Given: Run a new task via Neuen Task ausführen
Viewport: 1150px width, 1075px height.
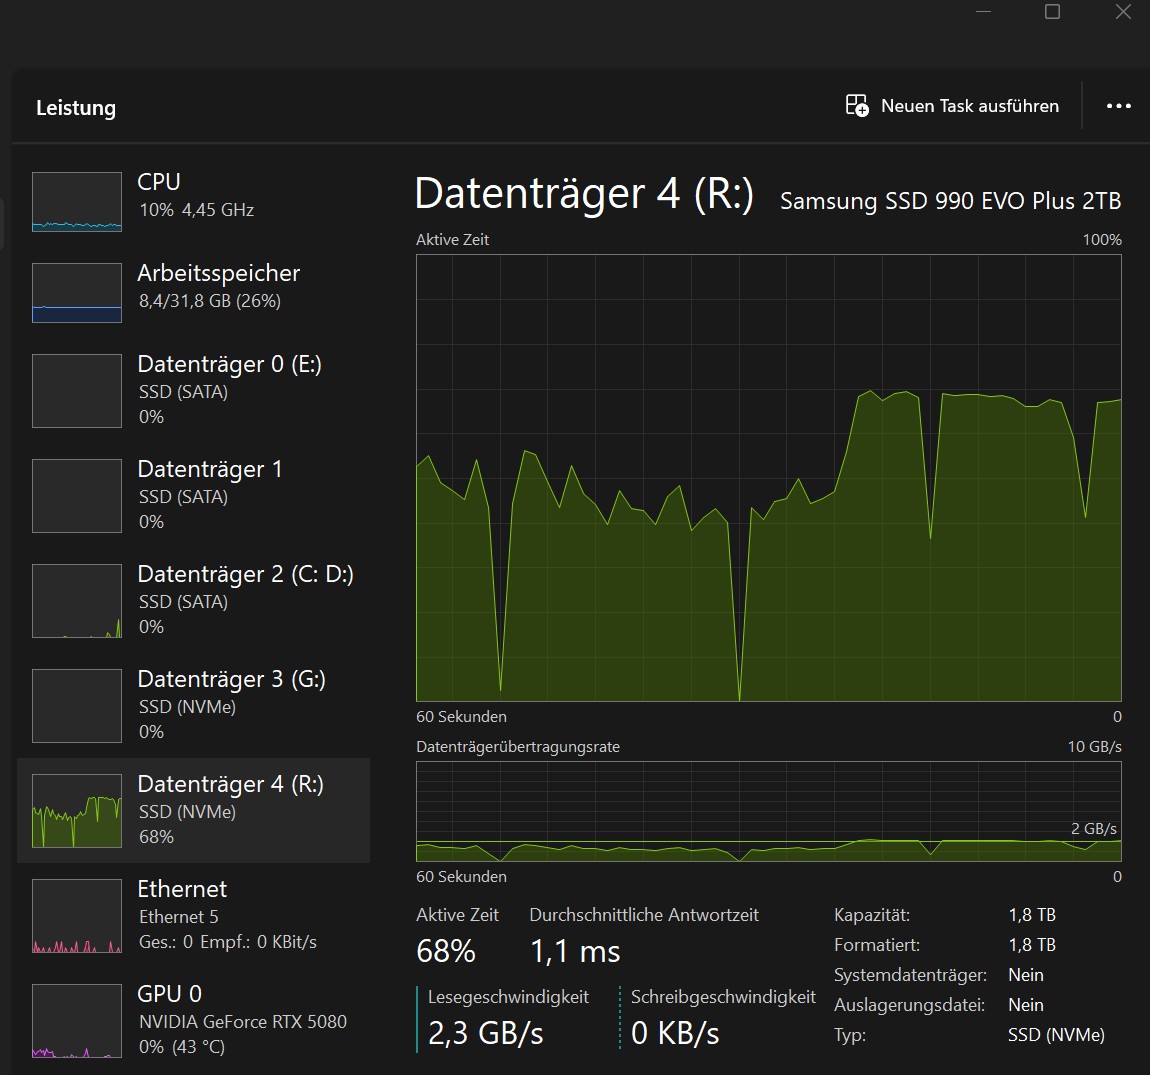Looking at the screenshot, I should click(969, 106).
